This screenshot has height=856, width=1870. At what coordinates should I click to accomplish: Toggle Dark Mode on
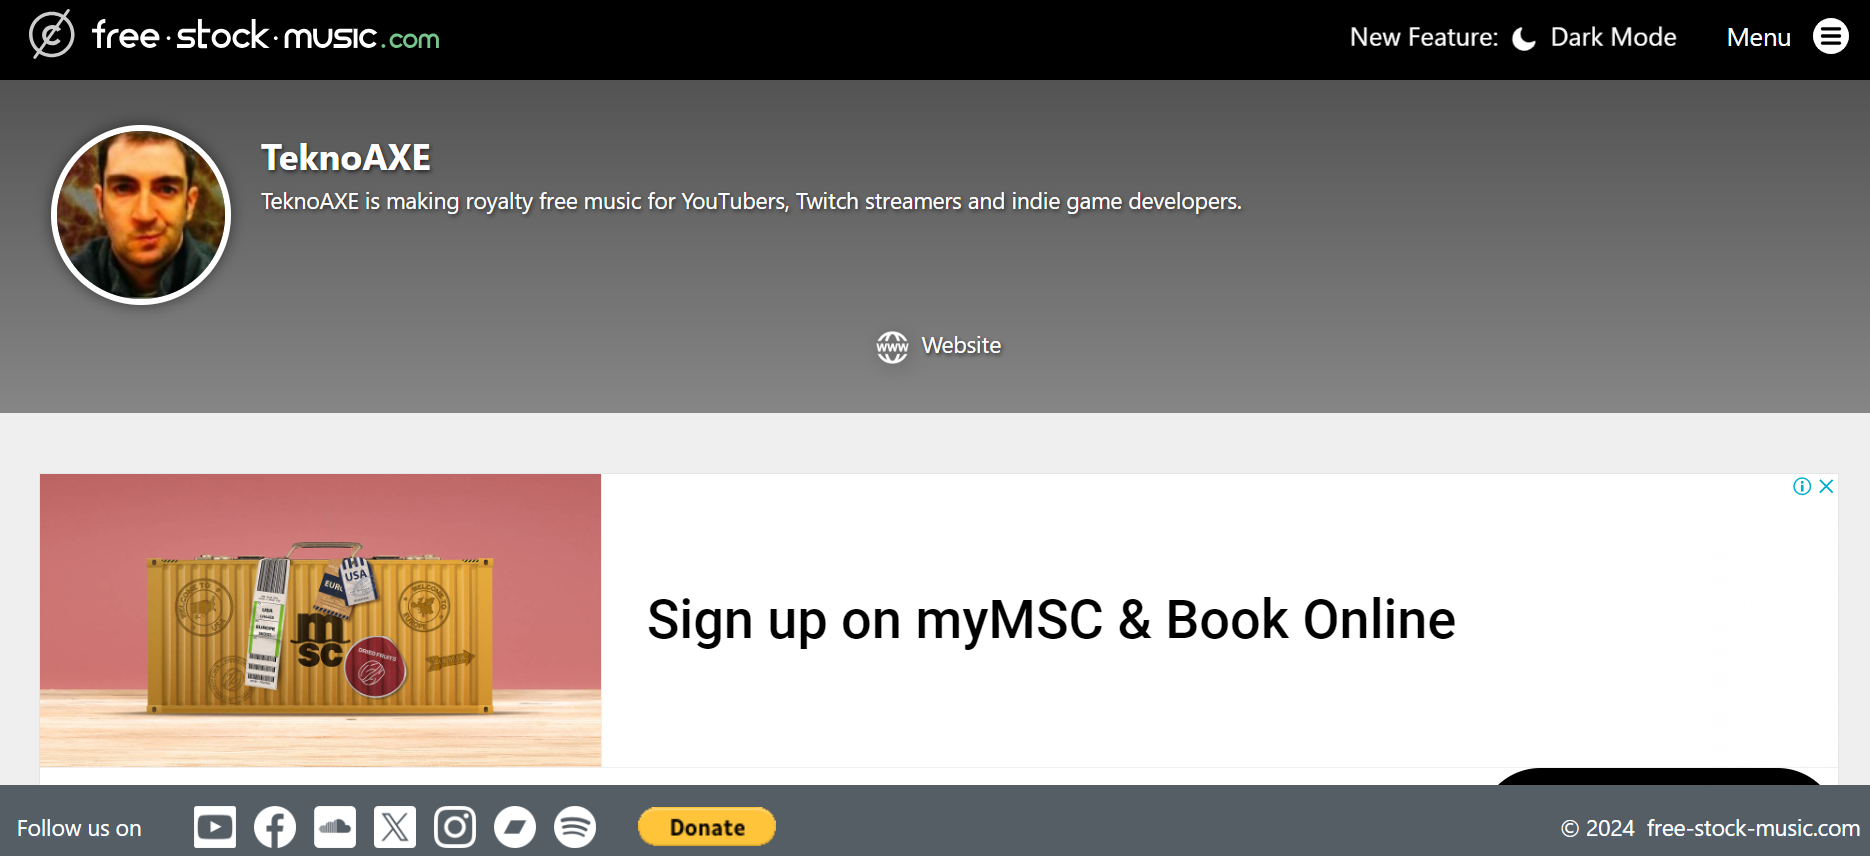coord(1594,38)
